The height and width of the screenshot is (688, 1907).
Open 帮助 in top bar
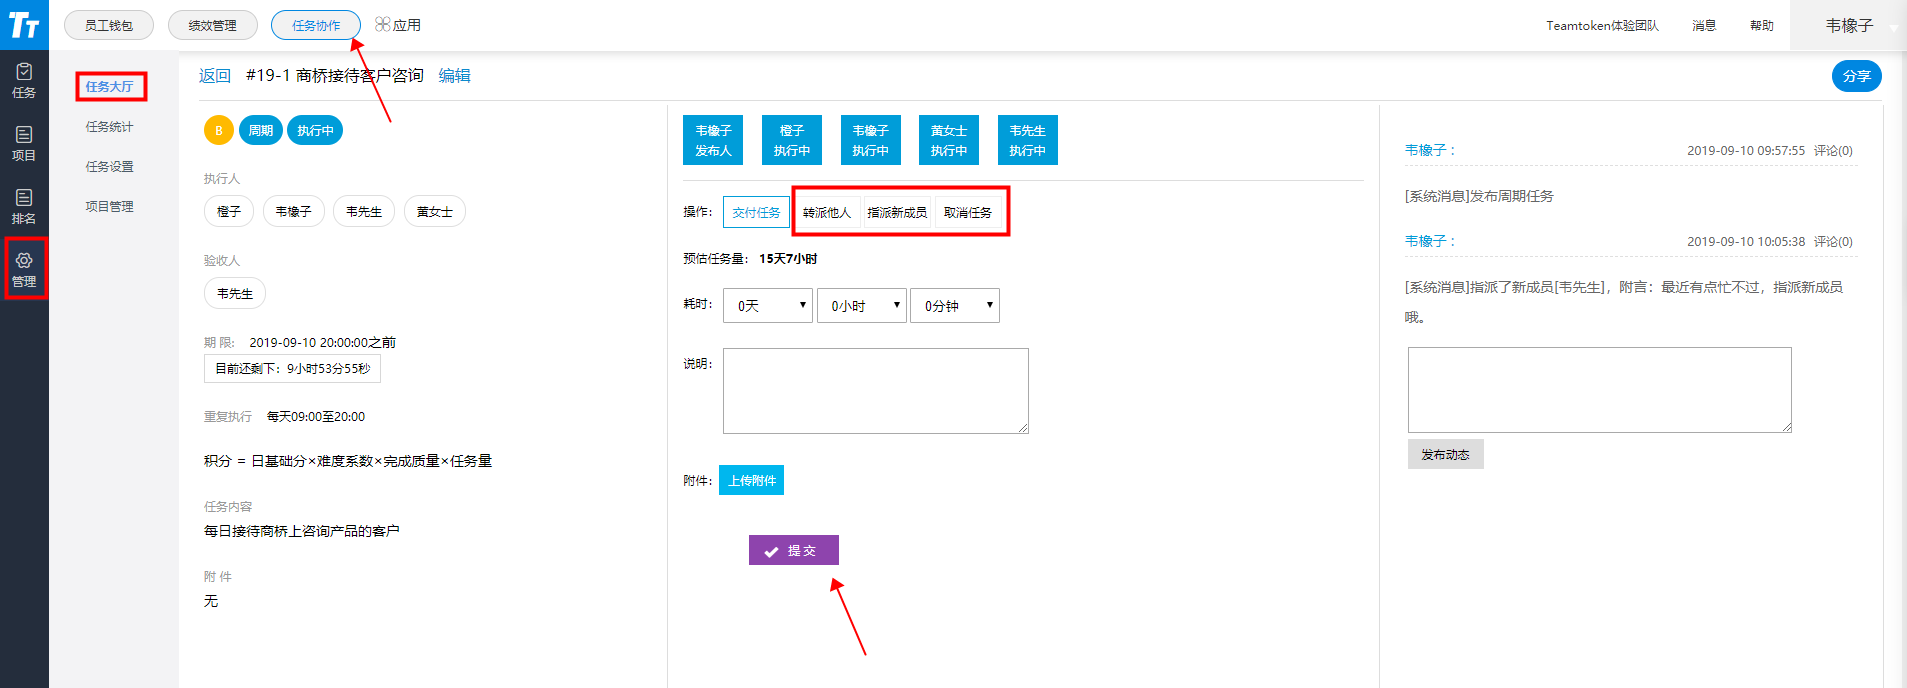point(1762,26)
